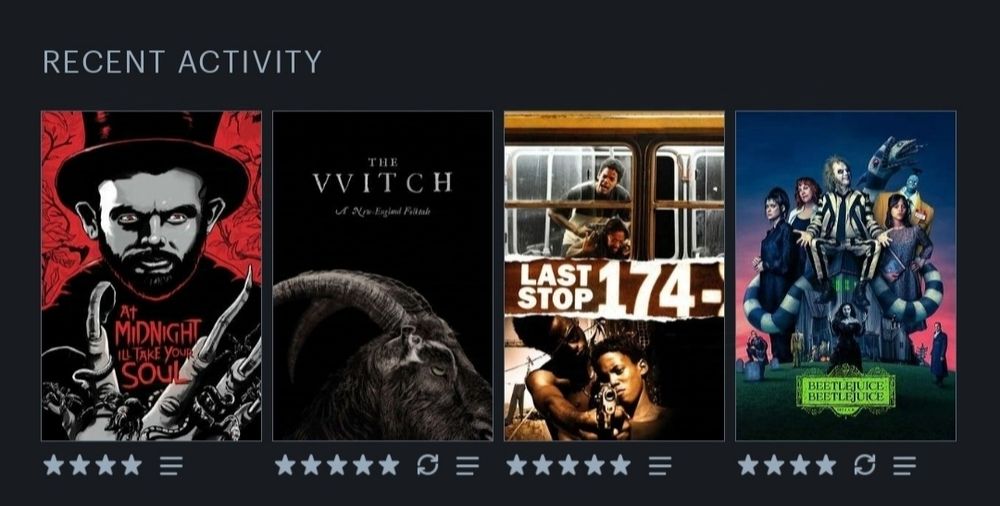Click first star under Beetlejuice Beetlejuice
Screen dimensions: 1000x506
pos(748,465)
